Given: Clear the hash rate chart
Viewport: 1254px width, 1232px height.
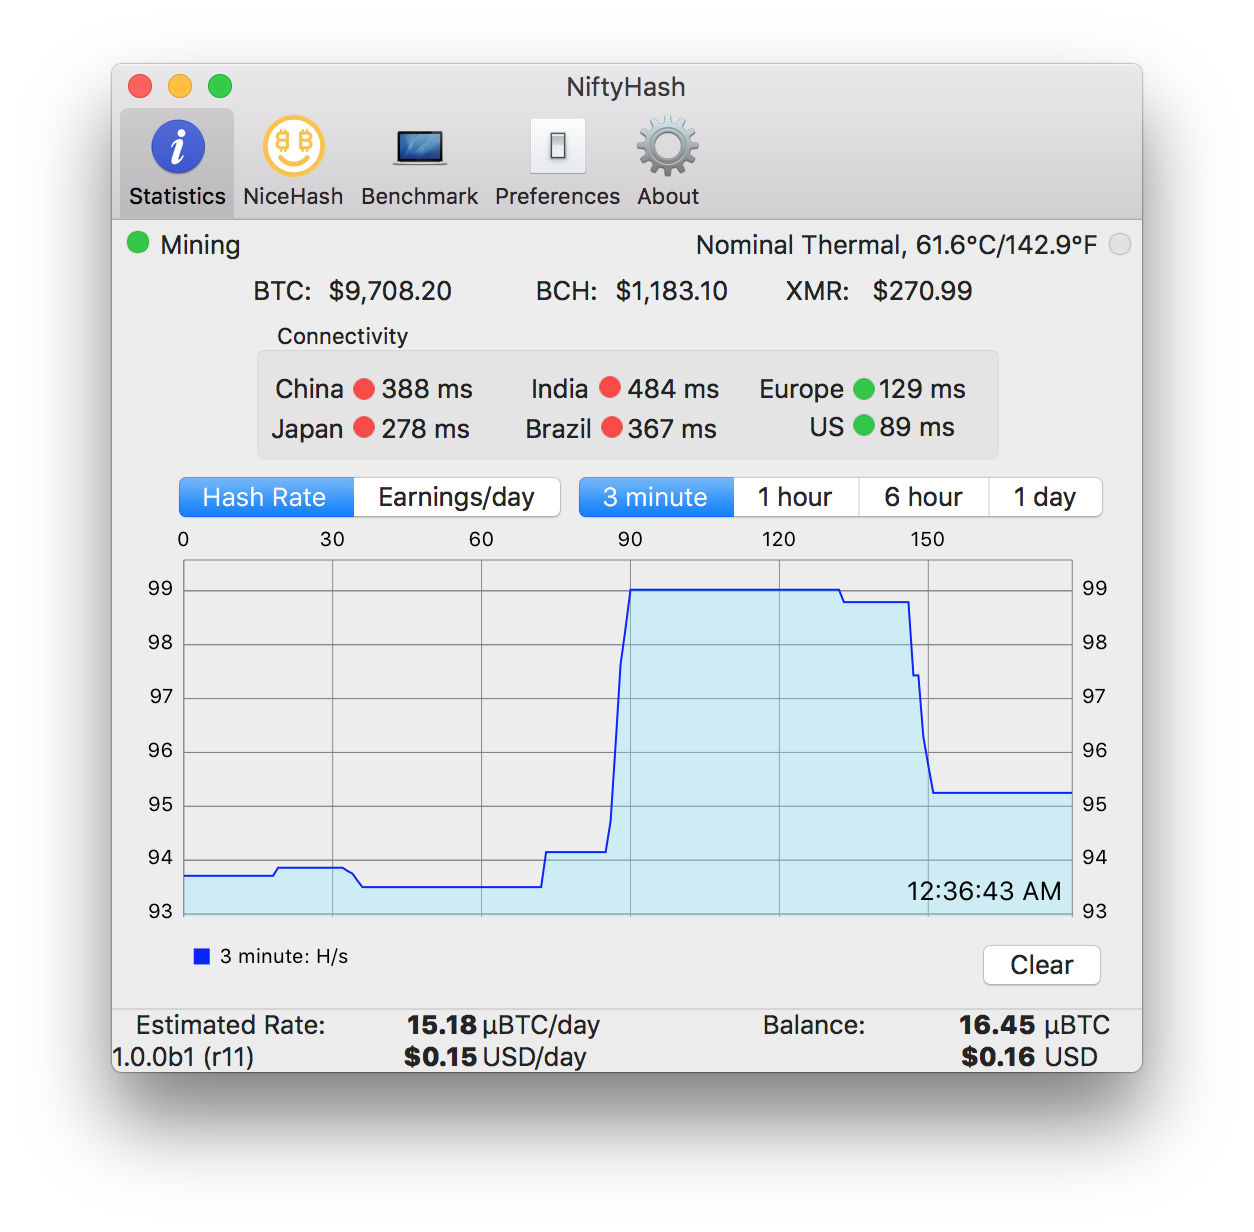Looking at the screenshot, I should pyautogui.click(x=1042, y=965).
